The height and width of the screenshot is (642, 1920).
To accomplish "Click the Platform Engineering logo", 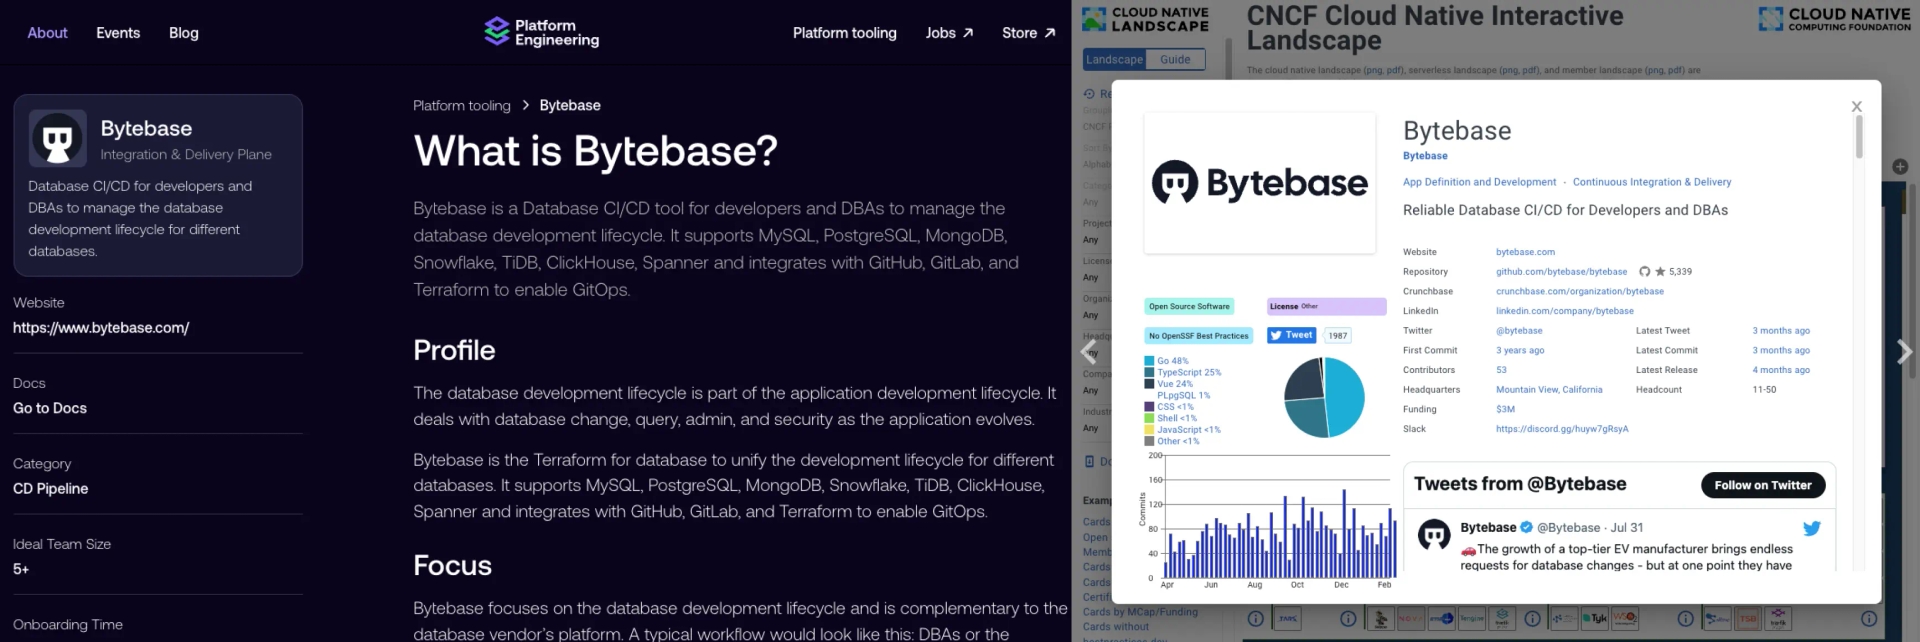I will (x=541, y=32).
